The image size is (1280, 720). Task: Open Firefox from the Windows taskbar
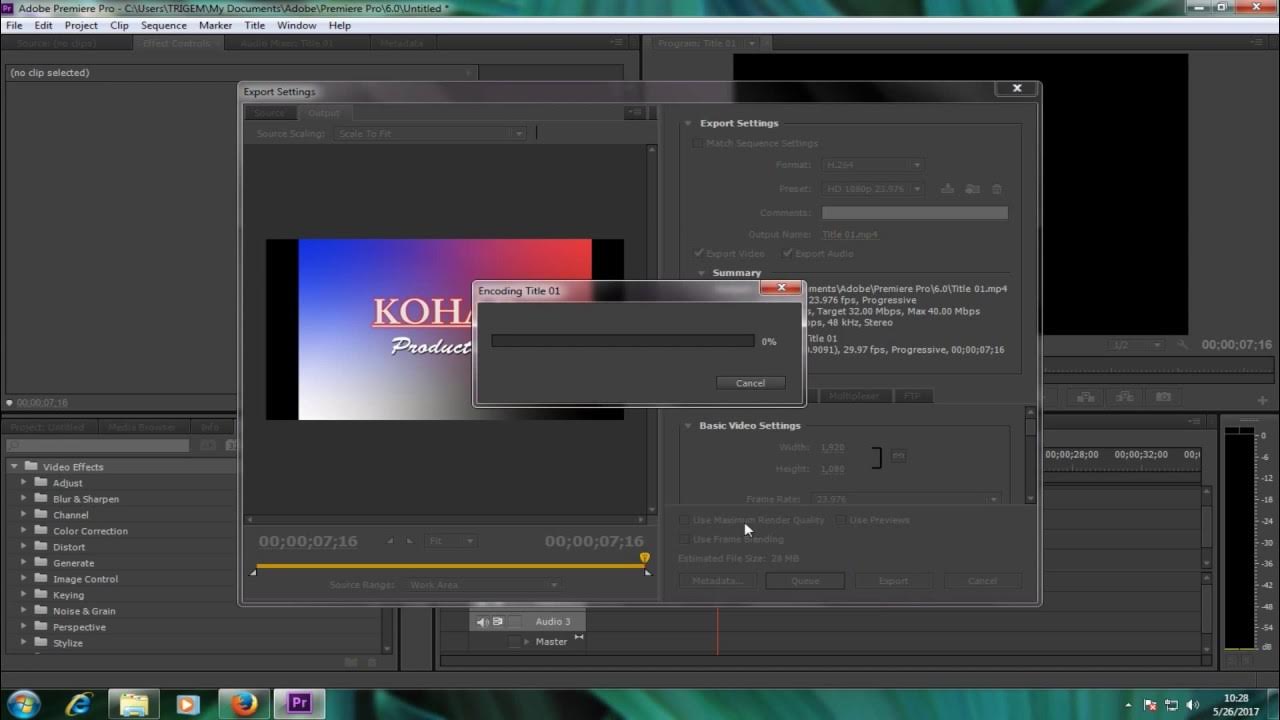243,704
